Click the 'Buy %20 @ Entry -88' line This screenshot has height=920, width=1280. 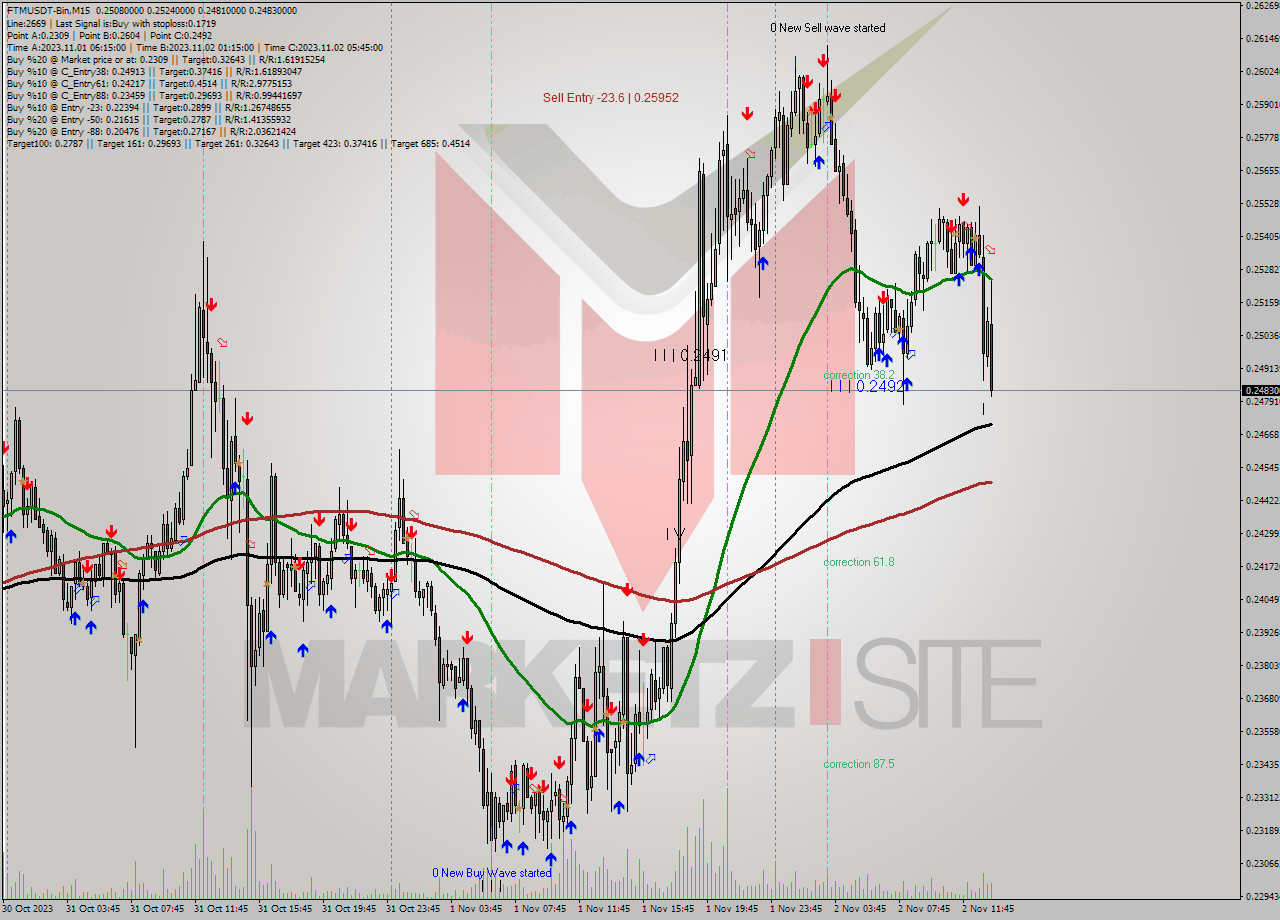click(x=151, y=131)
